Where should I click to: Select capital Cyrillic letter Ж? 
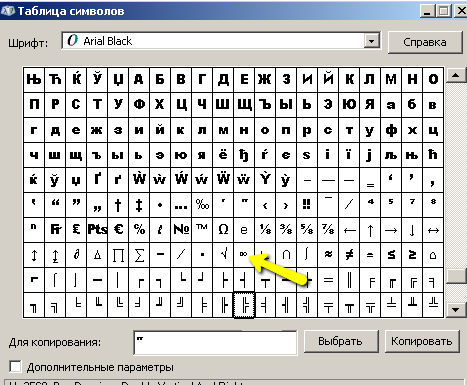[265, 79]
